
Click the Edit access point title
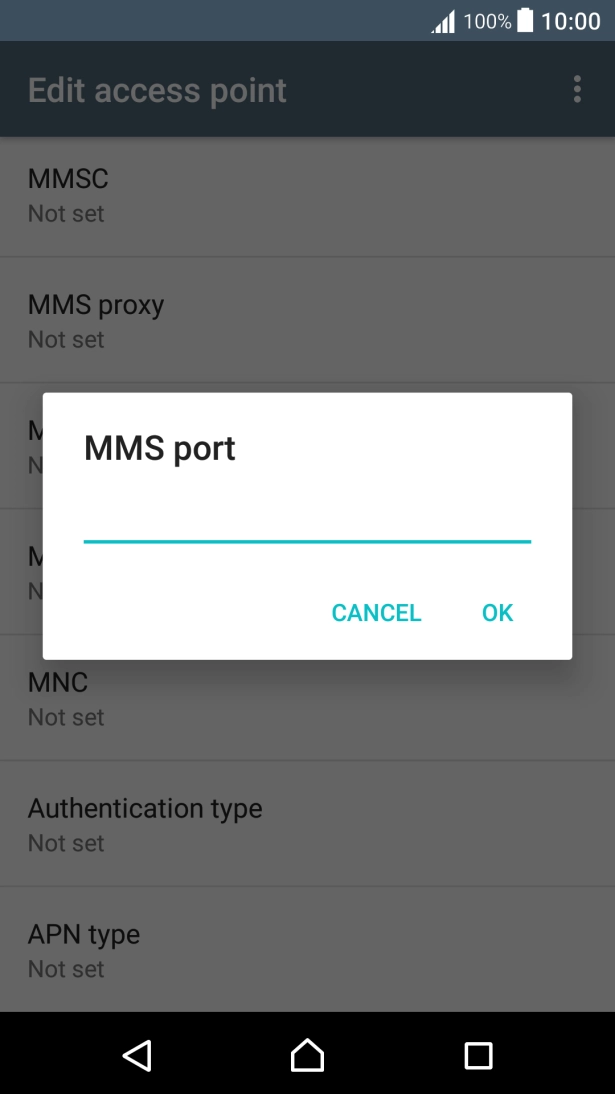point(157,91)
